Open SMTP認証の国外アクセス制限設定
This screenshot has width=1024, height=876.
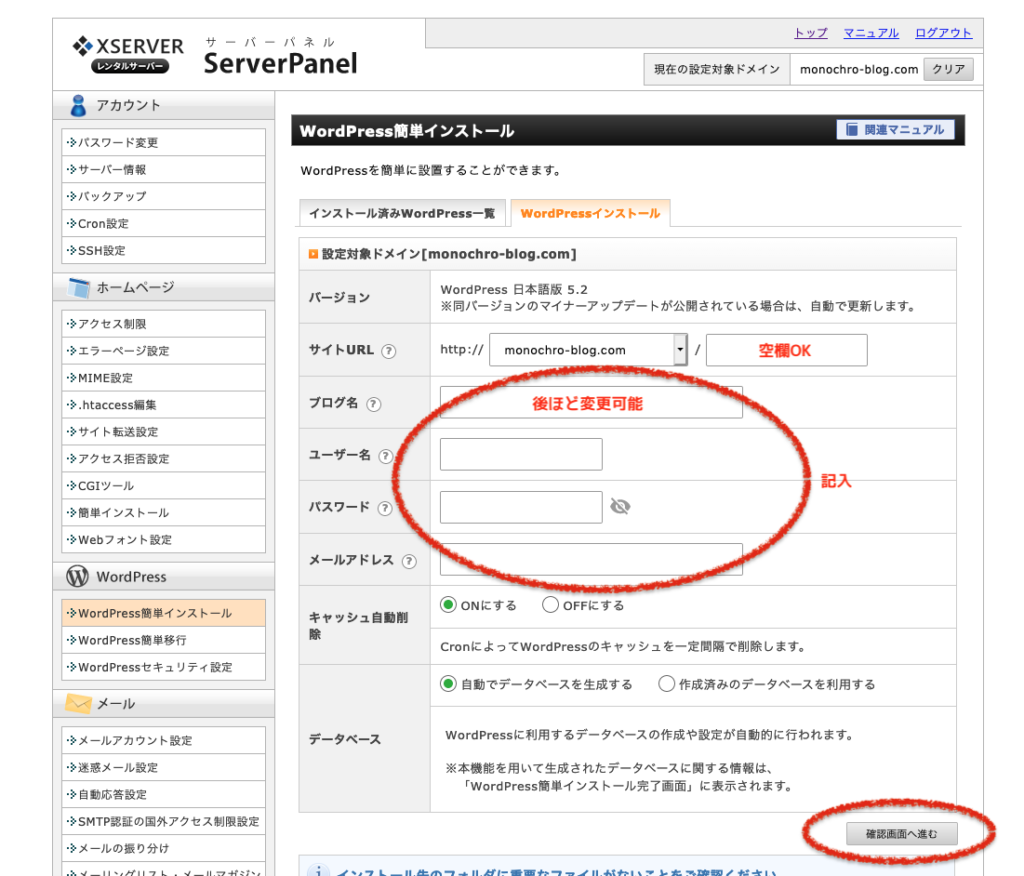[x=163, y=821]
